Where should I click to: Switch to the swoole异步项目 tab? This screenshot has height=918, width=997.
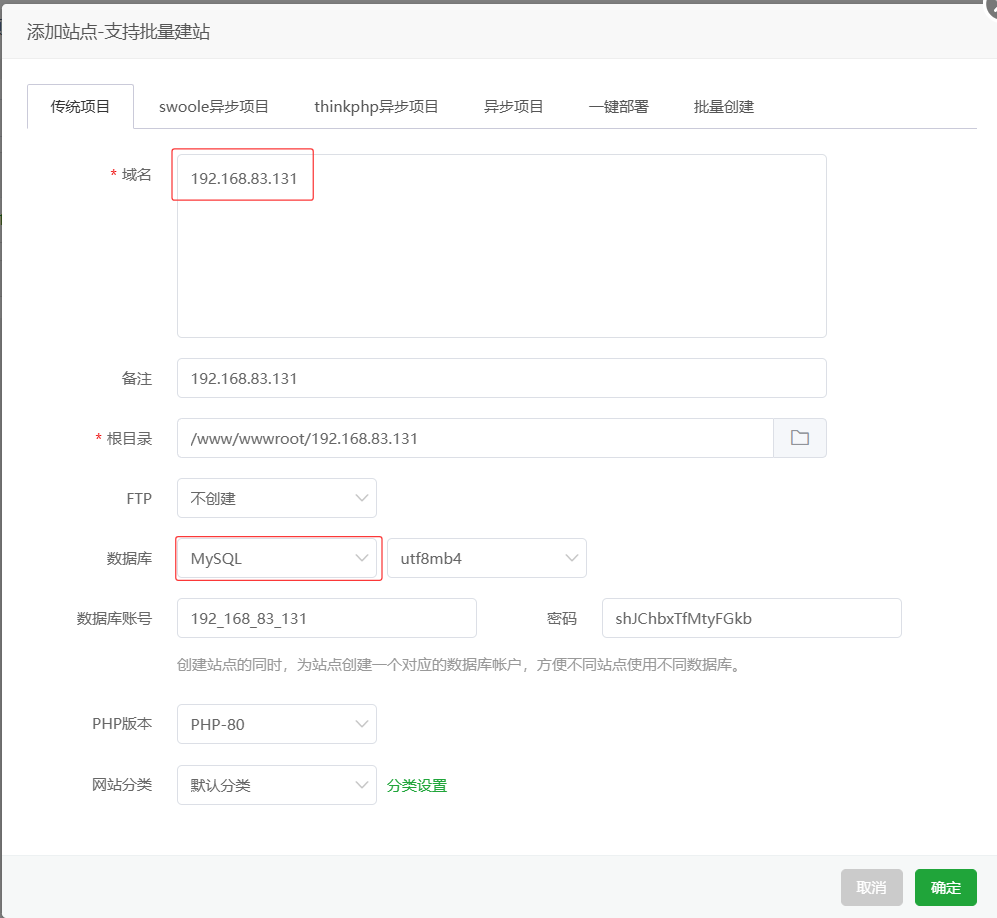(x=214, y=107)
